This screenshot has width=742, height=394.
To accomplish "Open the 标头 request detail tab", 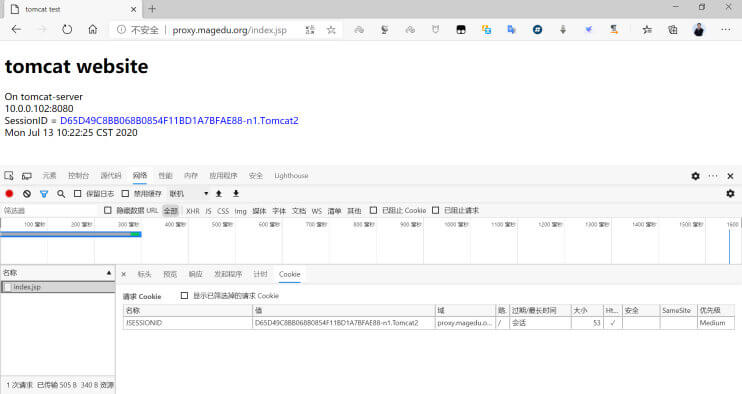I will (144, 274).
